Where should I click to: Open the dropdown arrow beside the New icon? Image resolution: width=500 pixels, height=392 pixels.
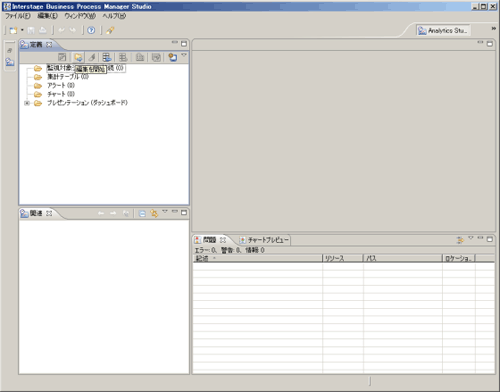click(22, 30)
